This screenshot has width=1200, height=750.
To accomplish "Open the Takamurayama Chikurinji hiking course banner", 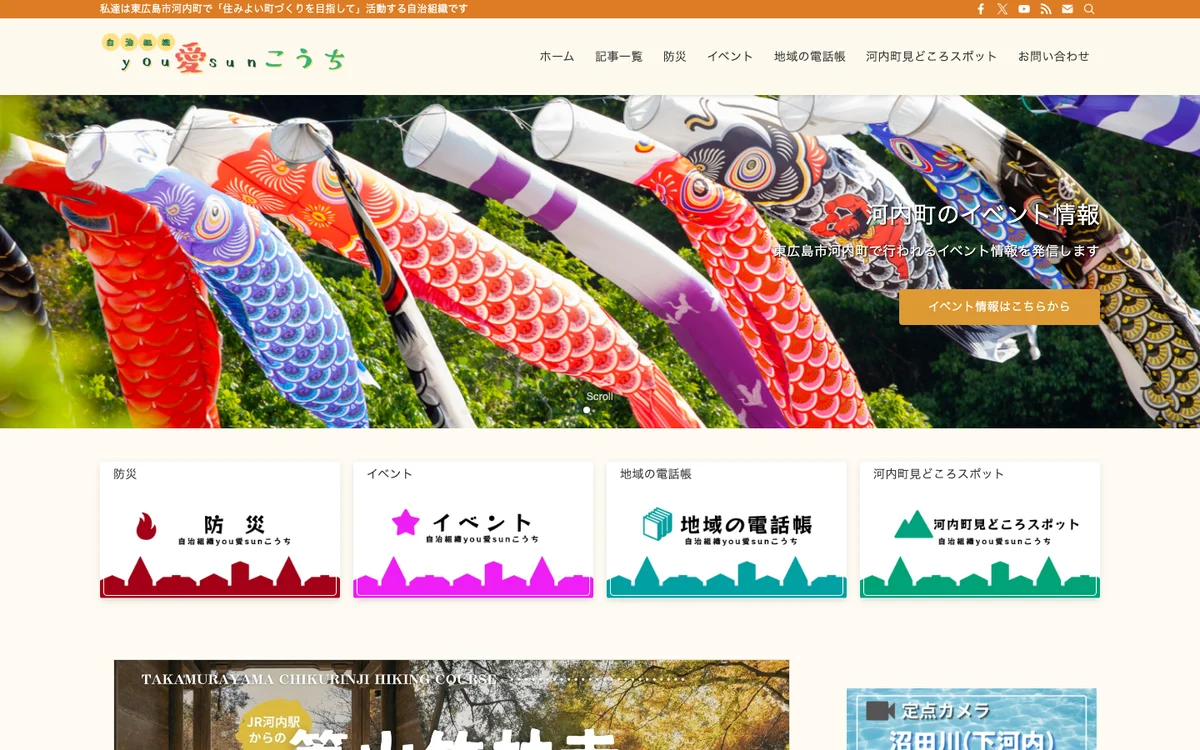I will point(451,705).
